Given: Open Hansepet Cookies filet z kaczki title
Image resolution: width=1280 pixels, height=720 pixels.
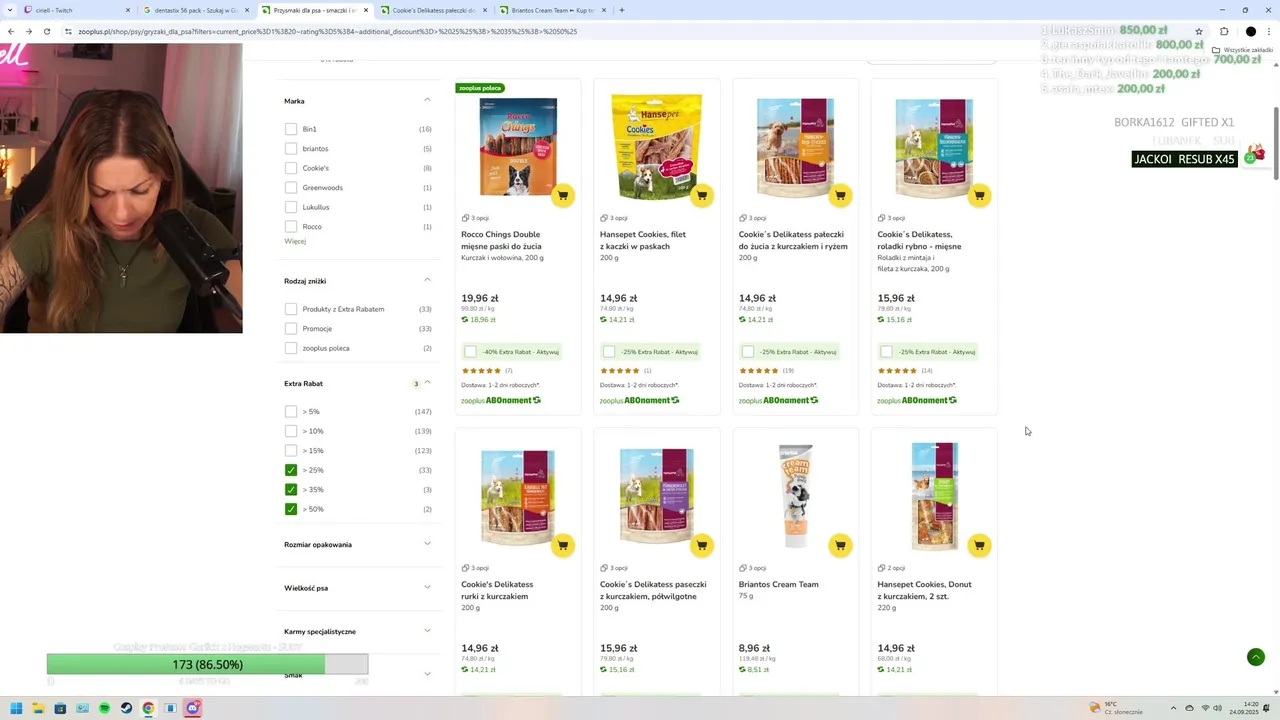Looking at the screenshot, I should point(643,240).
